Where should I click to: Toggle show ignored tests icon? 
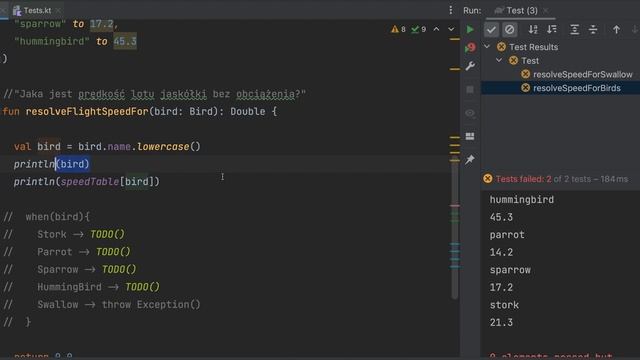(x=509, y=29)
